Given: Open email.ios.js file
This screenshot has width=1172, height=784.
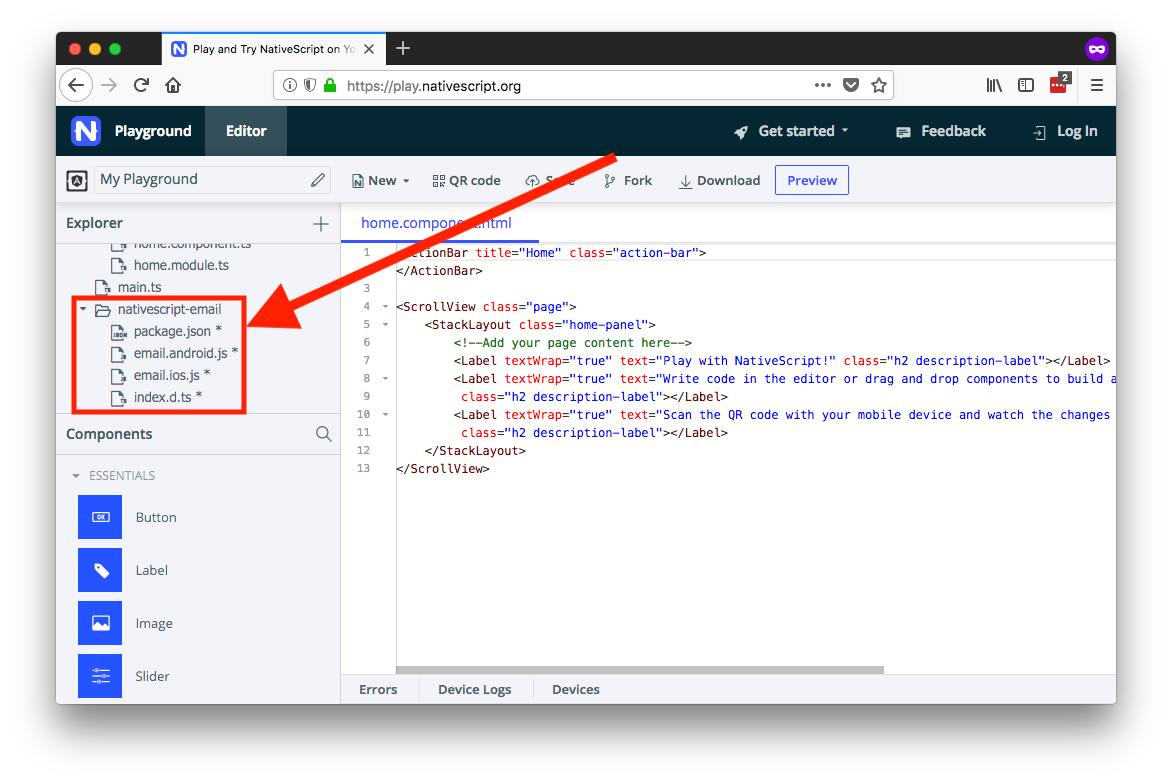Looking at the screenshot, I should tap(166, 374).
